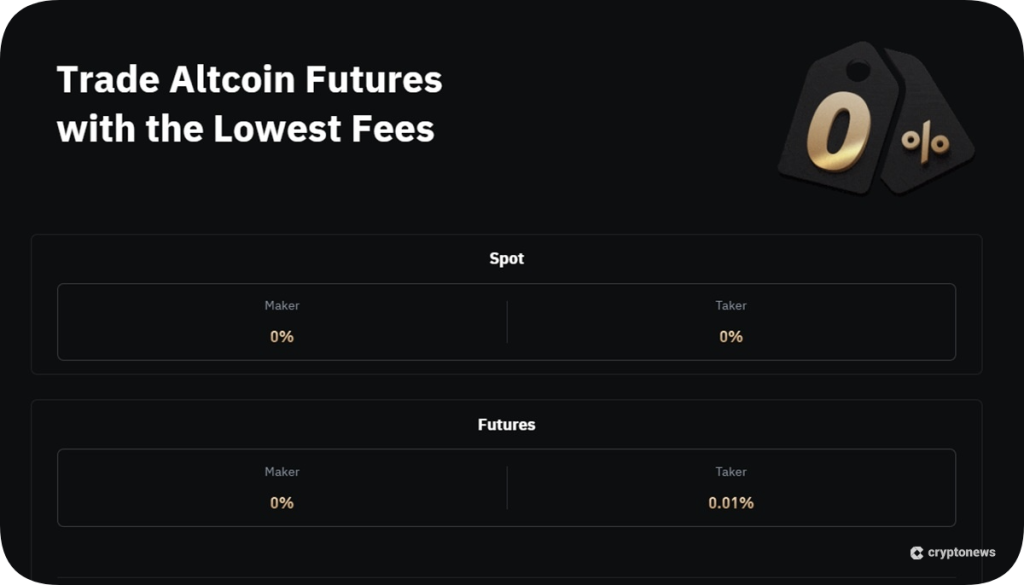Click the Futures Maker 0% value
Screen dimensions: 1024x585
[x=282, y=503]
